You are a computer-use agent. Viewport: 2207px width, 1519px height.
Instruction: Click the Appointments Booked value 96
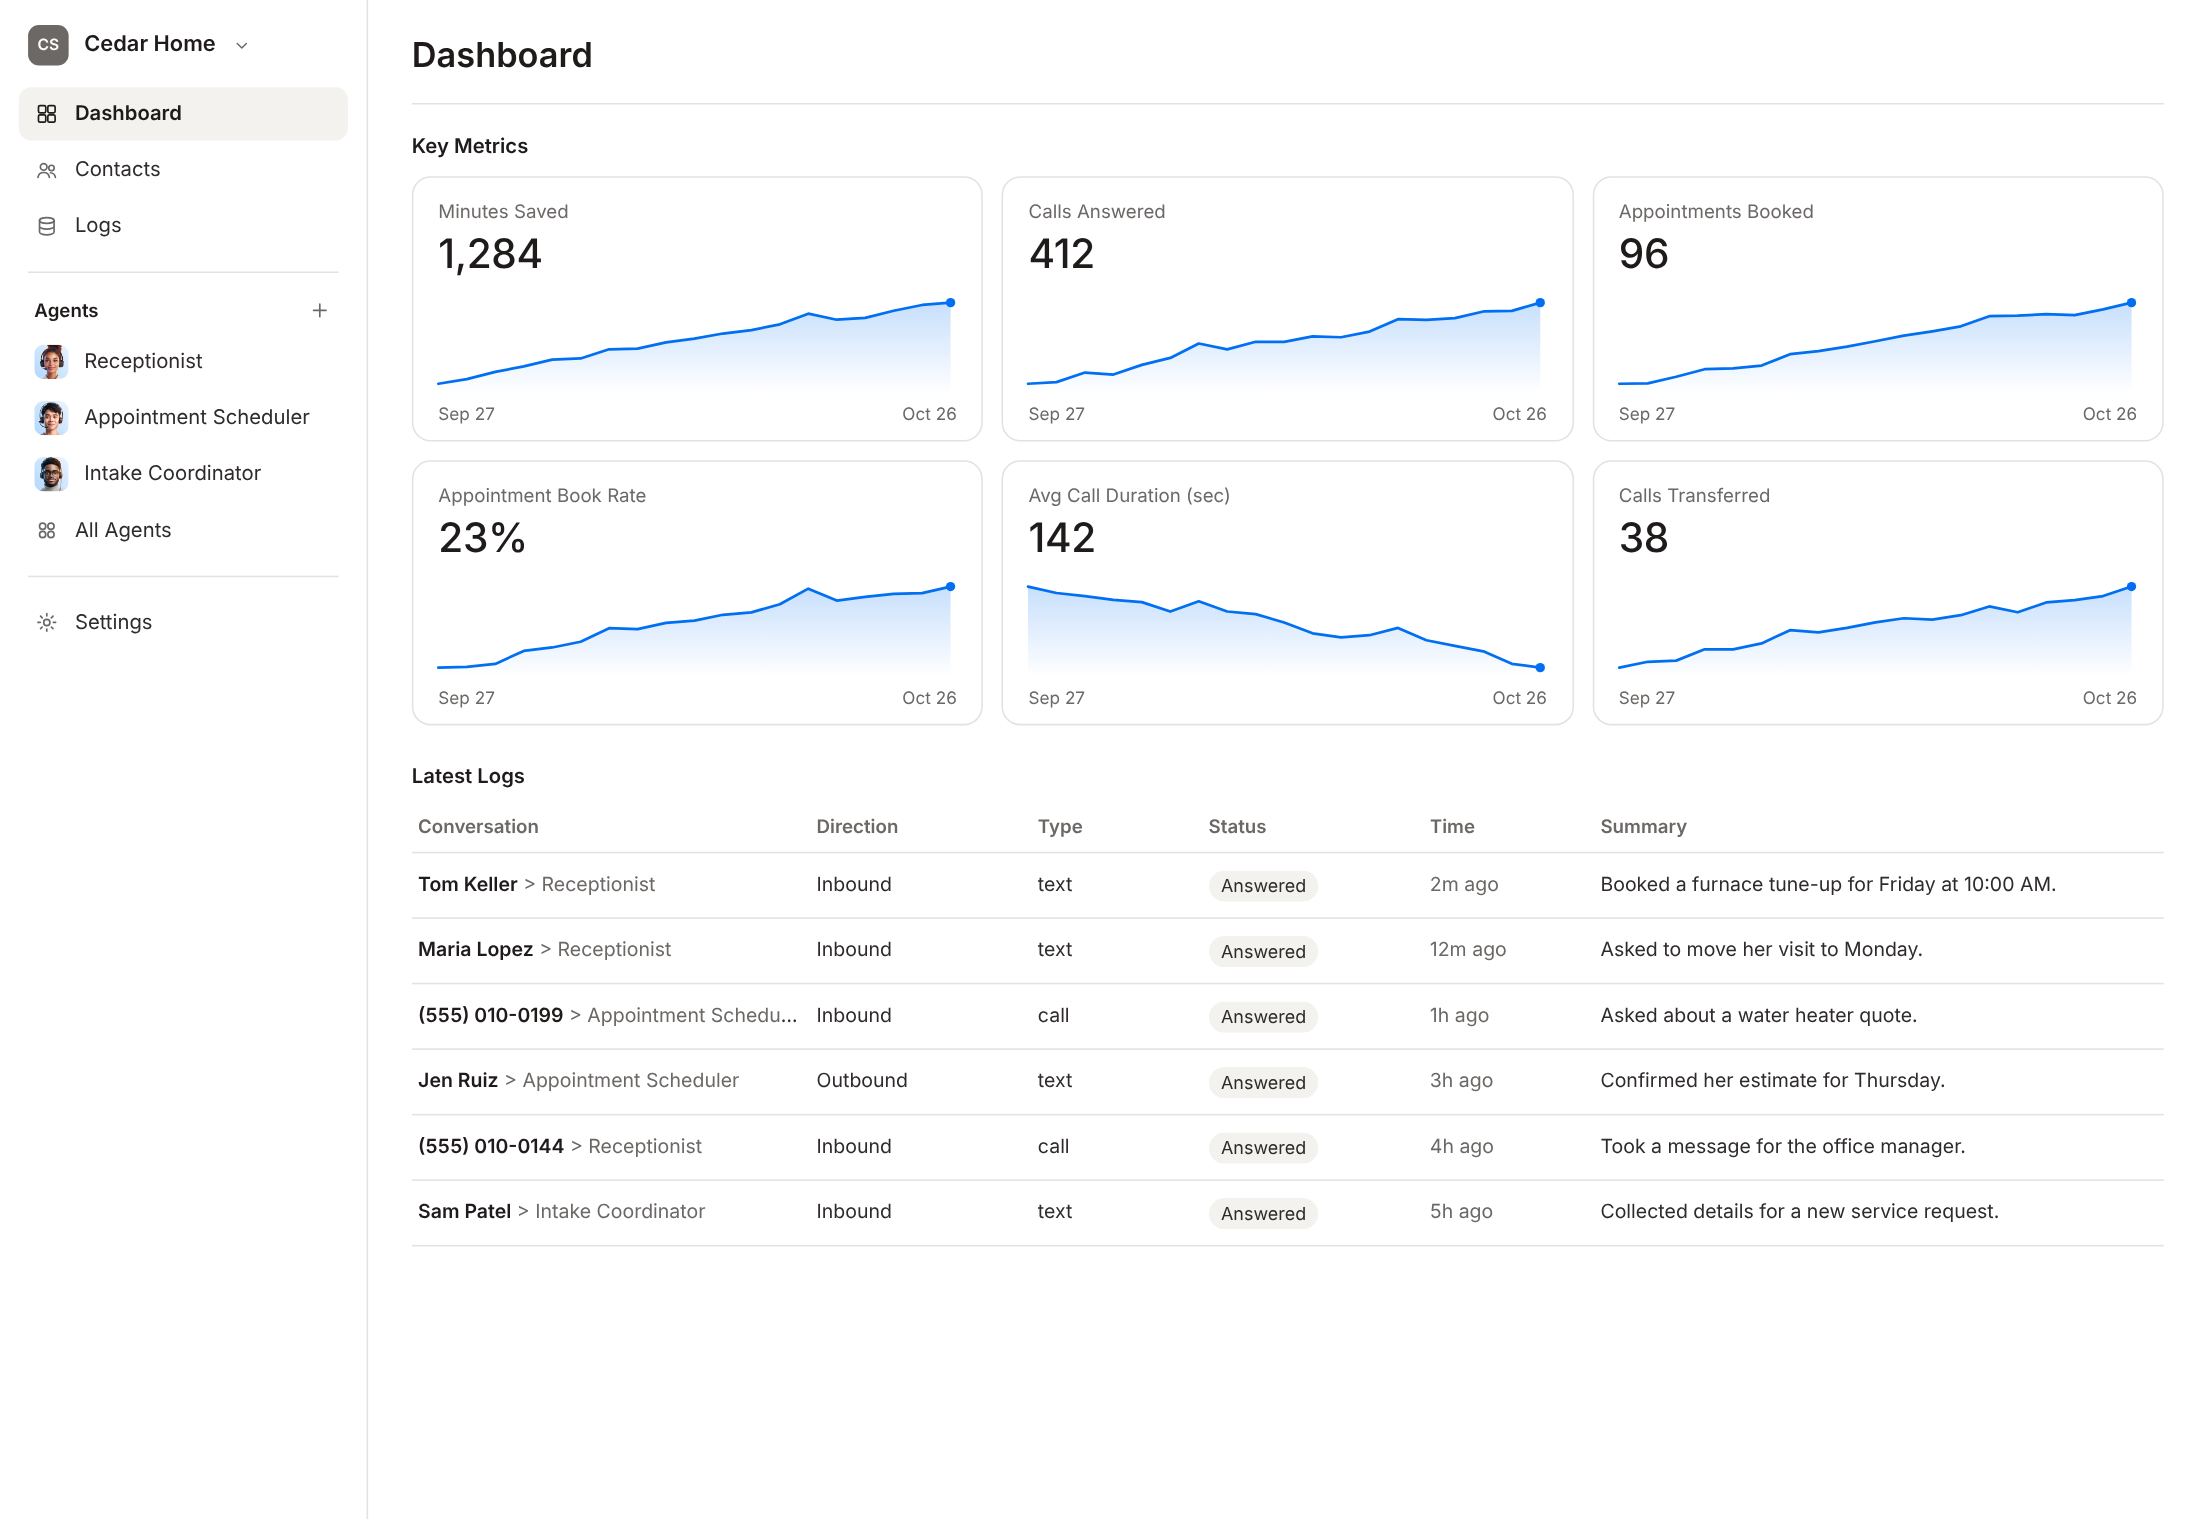pyautogui.click(x=1644, y=254)
